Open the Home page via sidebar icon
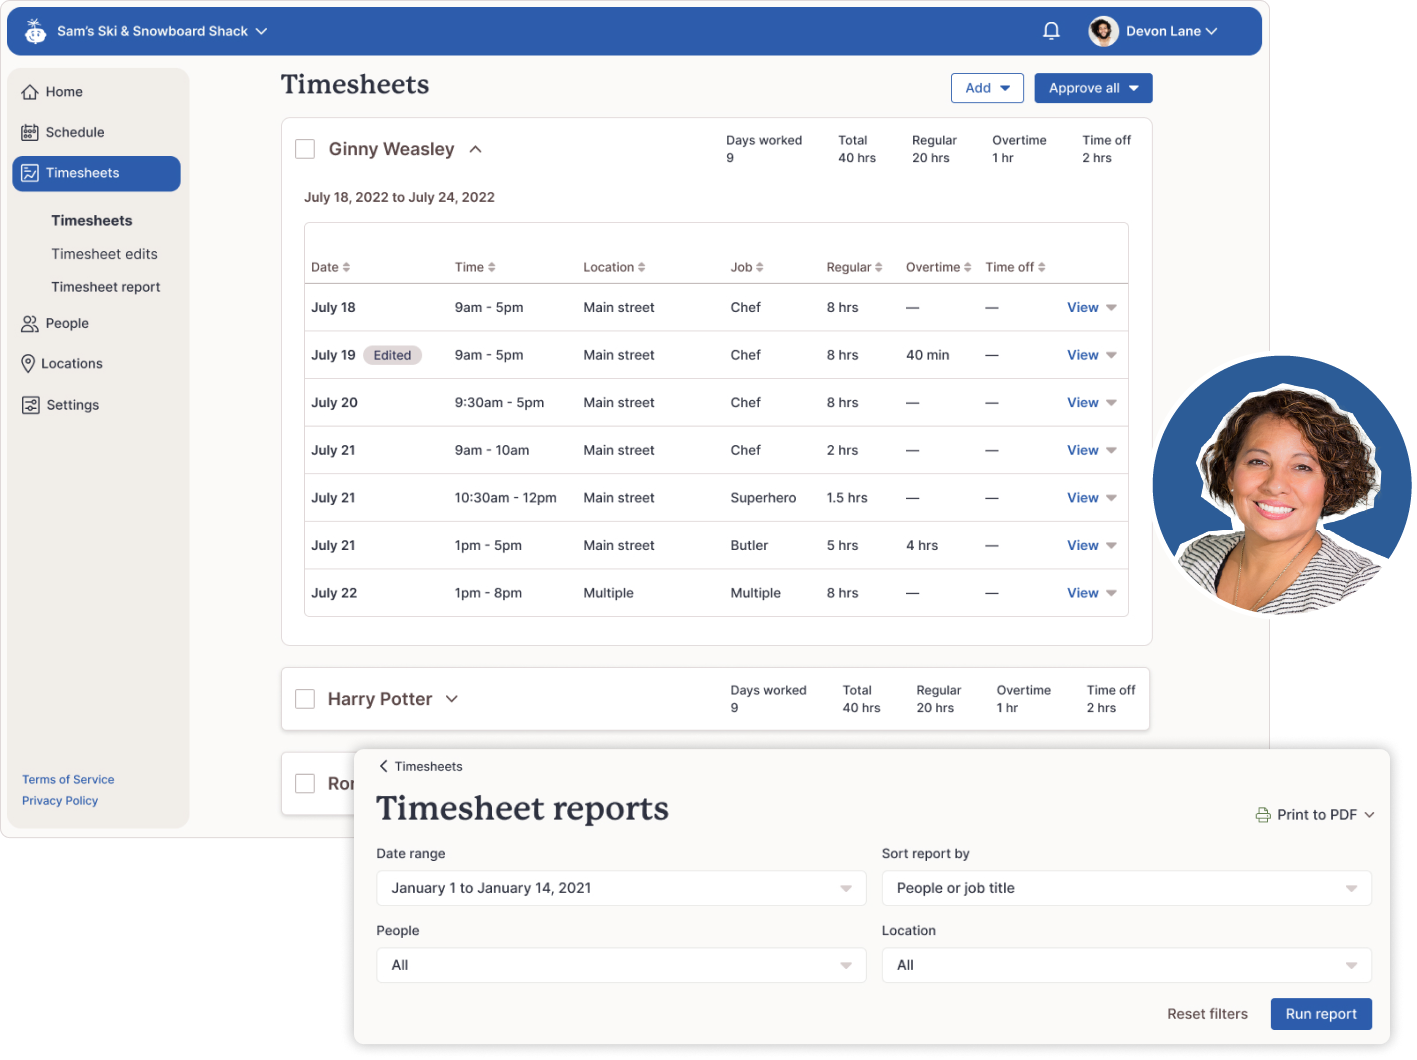This screenshot has width=1417, height=1060. click(x=29, y=91)
